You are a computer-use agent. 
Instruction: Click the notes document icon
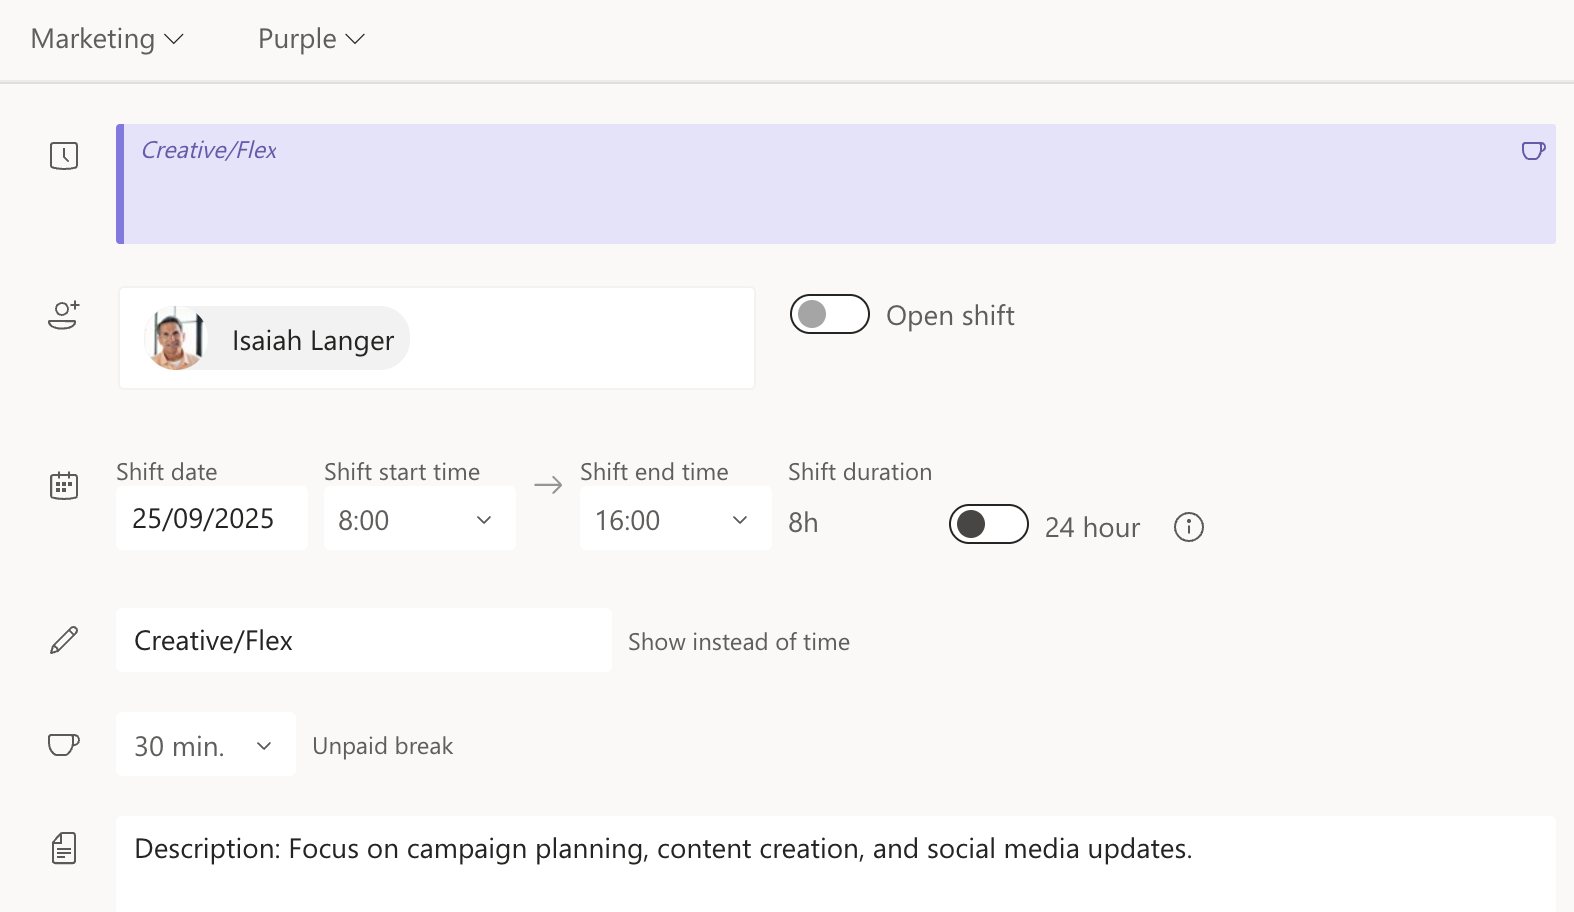[64, 849]
